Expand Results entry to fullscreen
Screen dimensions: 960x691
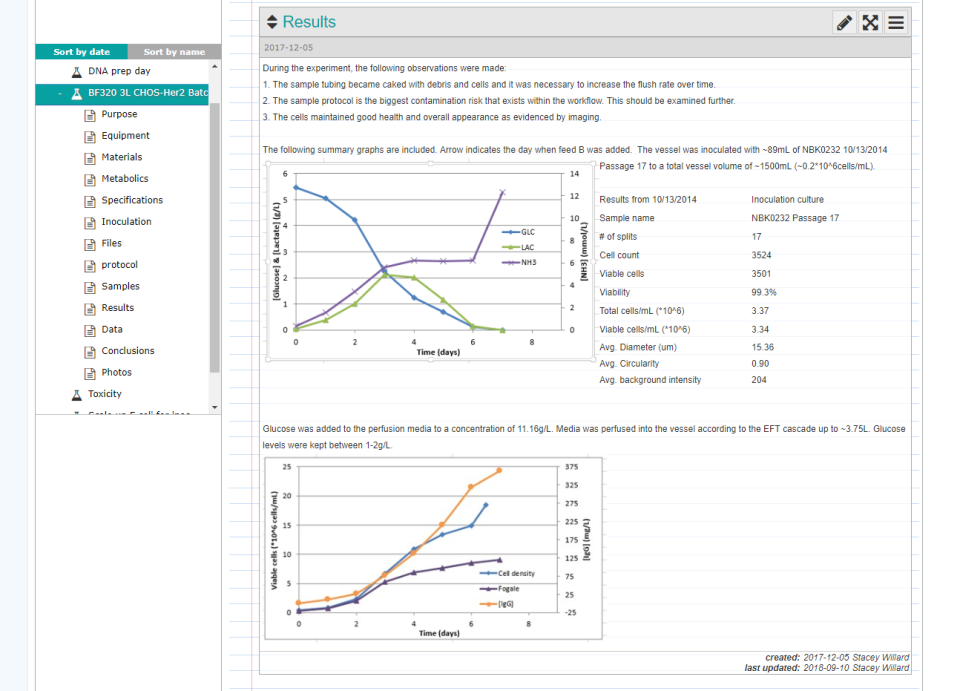tap(870, 23)
